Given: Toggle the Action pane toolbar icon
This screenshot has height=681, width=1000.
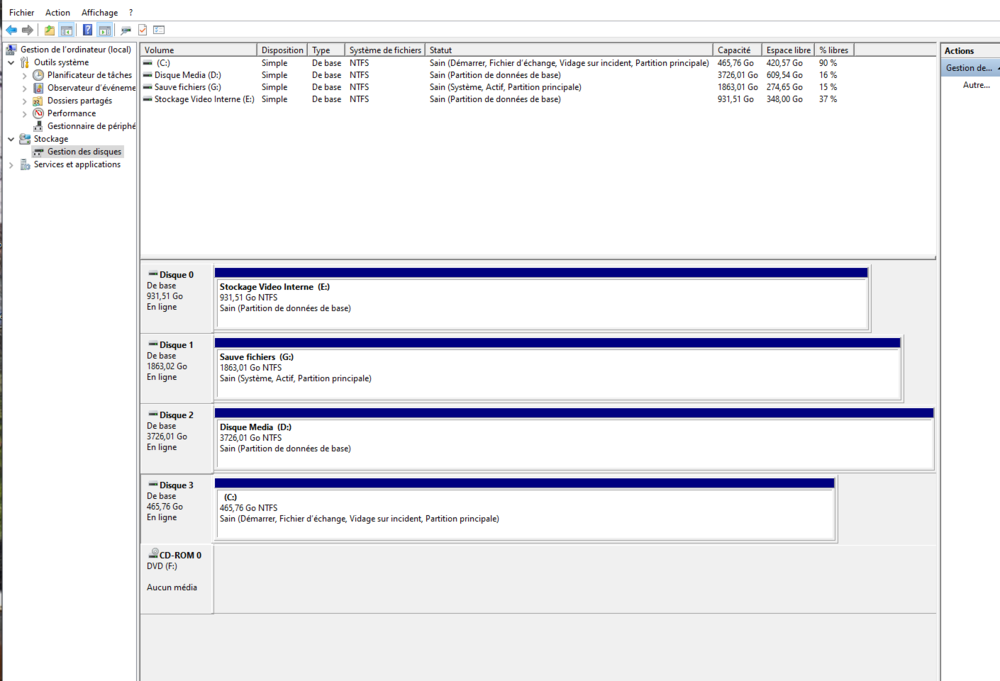Looking at the screenshot, I should (x=104, y=30).
